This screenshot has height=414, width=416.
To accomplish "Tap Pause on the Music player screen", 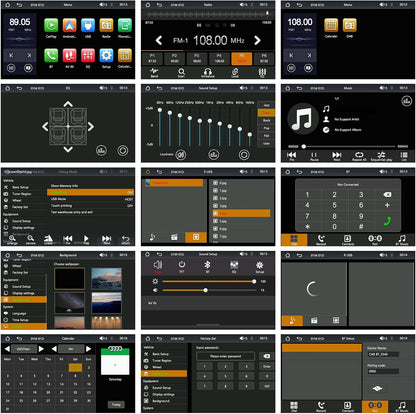I will pos(314,156).
